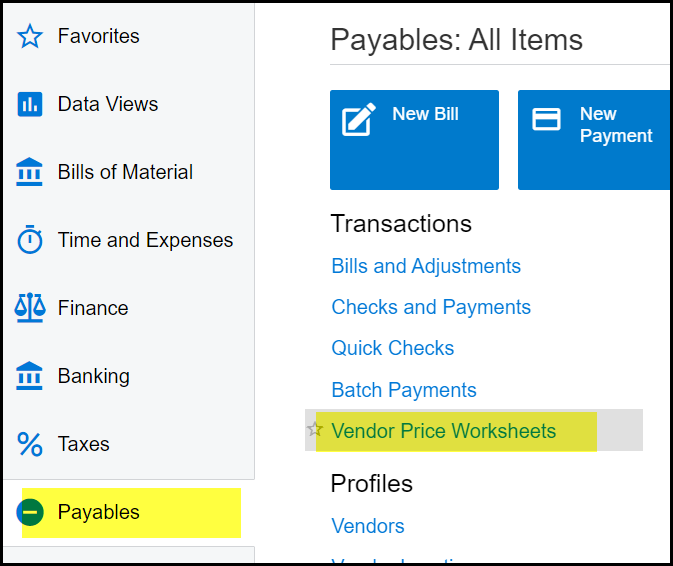Viewport: 673px width, 566px height.
Task: Click the Time and Expenses stopwatch icon
Action: point(30,240)
